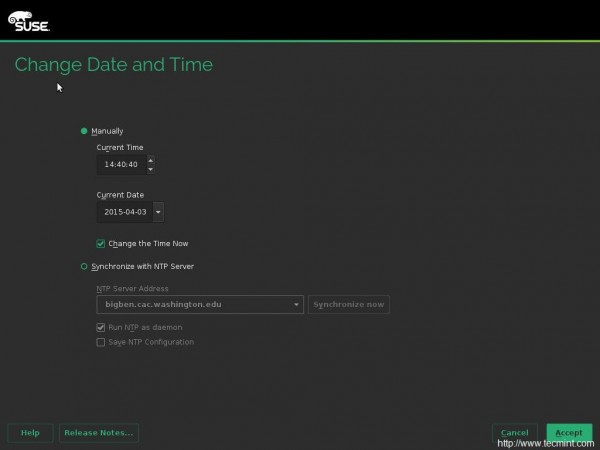The width and height of the screenshot is (600, 450).
Task: Click the Current Date field showing 2015-04-03
Action: 125,212
